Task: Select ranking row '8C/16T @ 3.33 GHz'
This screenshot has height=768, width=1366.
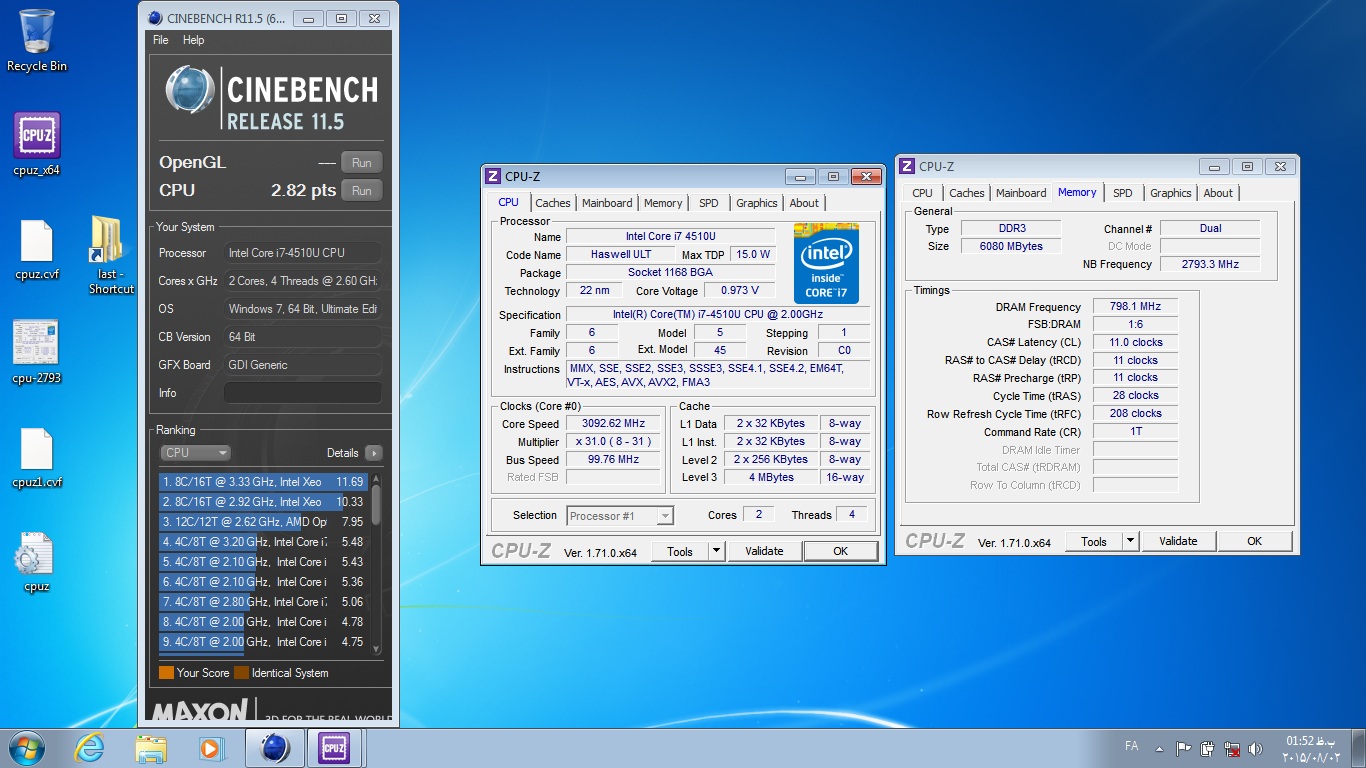Action: (263, 482)
